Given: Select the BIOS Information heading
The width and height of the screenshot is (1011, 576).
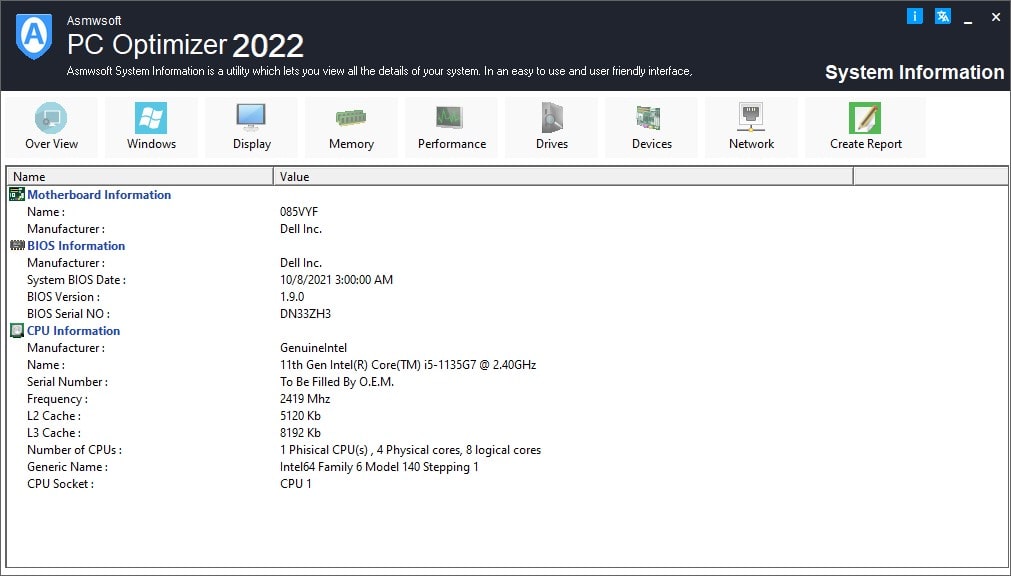Looking at the screenshot, I should click(x=76, y=246).
